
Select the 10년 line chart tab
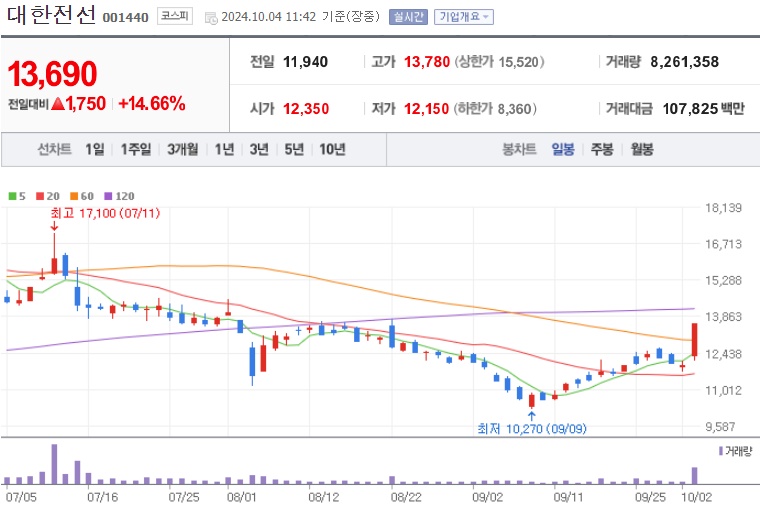click(332, 149)
